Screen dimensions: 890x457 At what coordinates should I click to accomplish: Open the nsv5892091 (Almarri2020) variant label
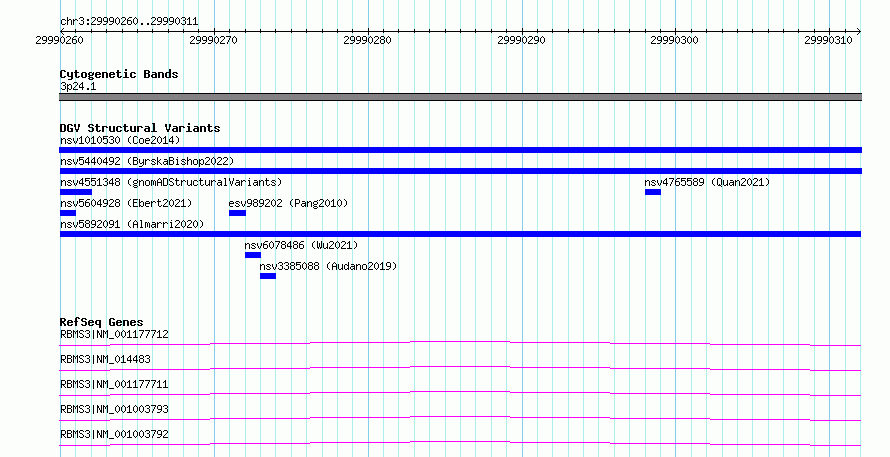pos(132,224)
